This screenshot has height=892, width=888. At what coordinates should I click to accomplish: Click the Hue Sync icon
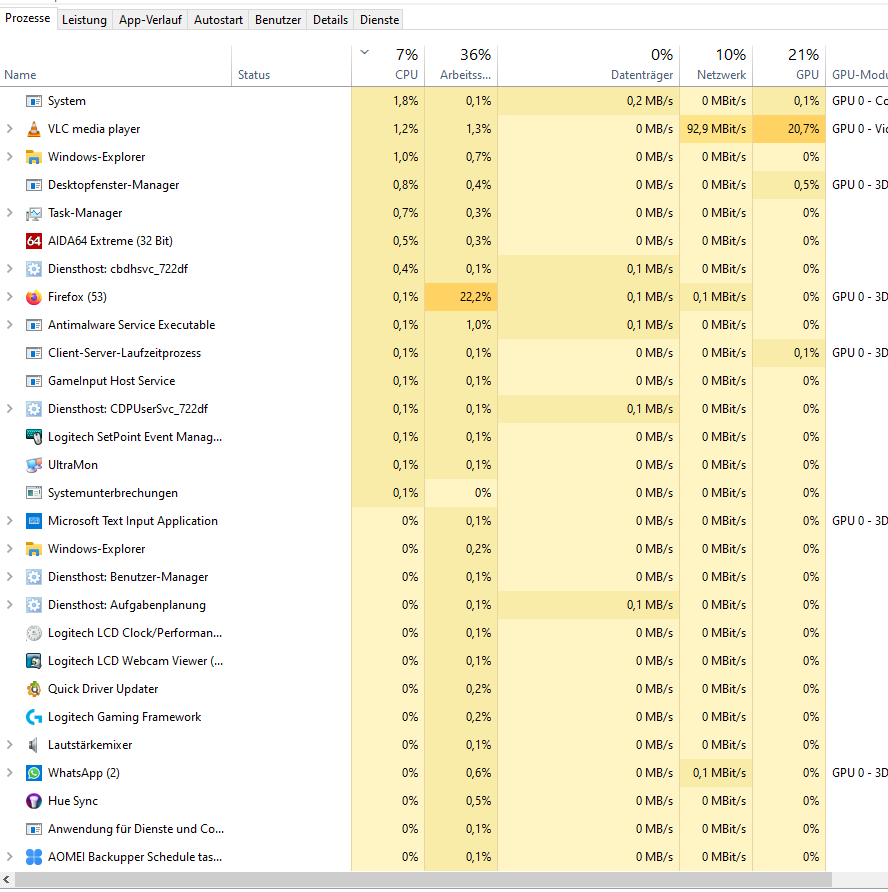[34, 801]
